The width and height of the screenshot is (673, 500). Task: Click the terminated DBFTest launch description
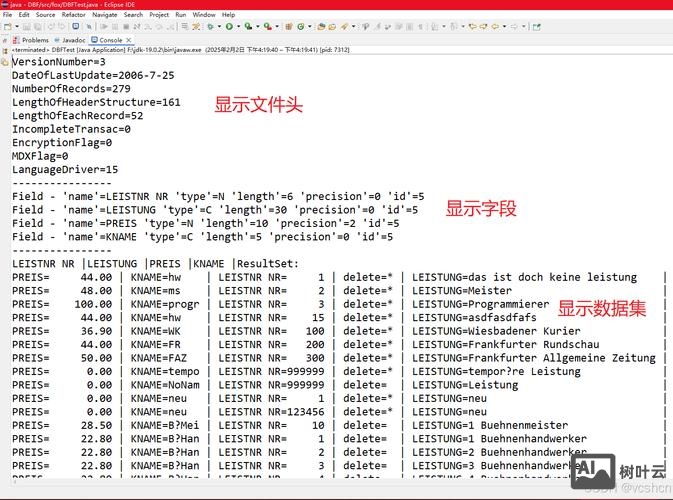(181, 50)
